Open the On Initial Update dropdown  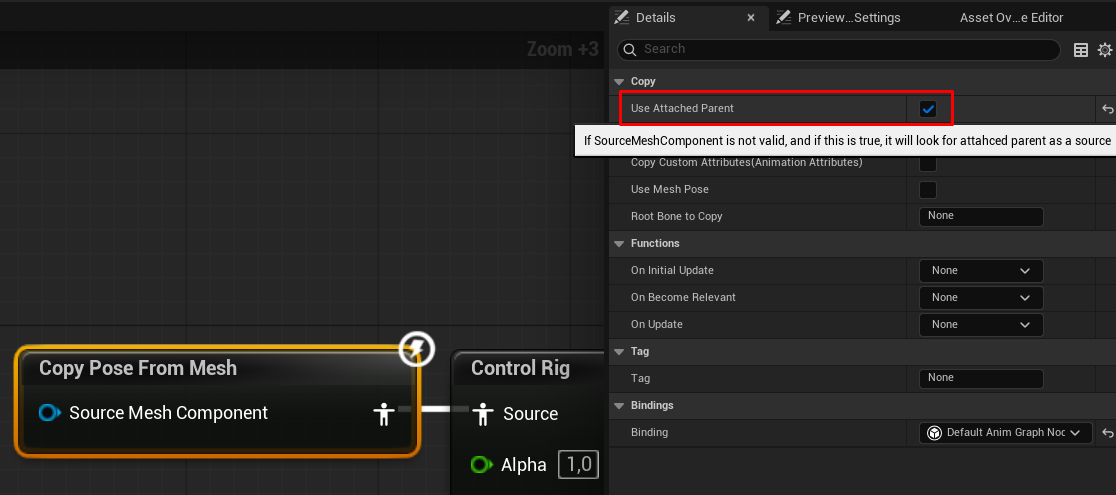click(x=980, y=271)
